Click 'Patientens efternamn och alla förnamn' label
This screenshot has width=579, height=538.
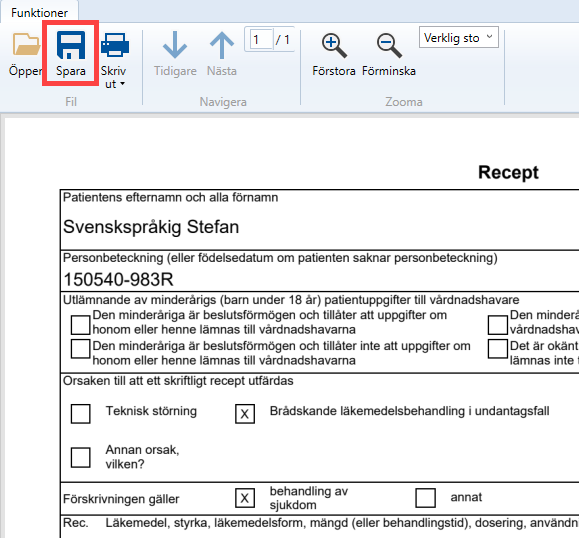(x=171, y=198)
